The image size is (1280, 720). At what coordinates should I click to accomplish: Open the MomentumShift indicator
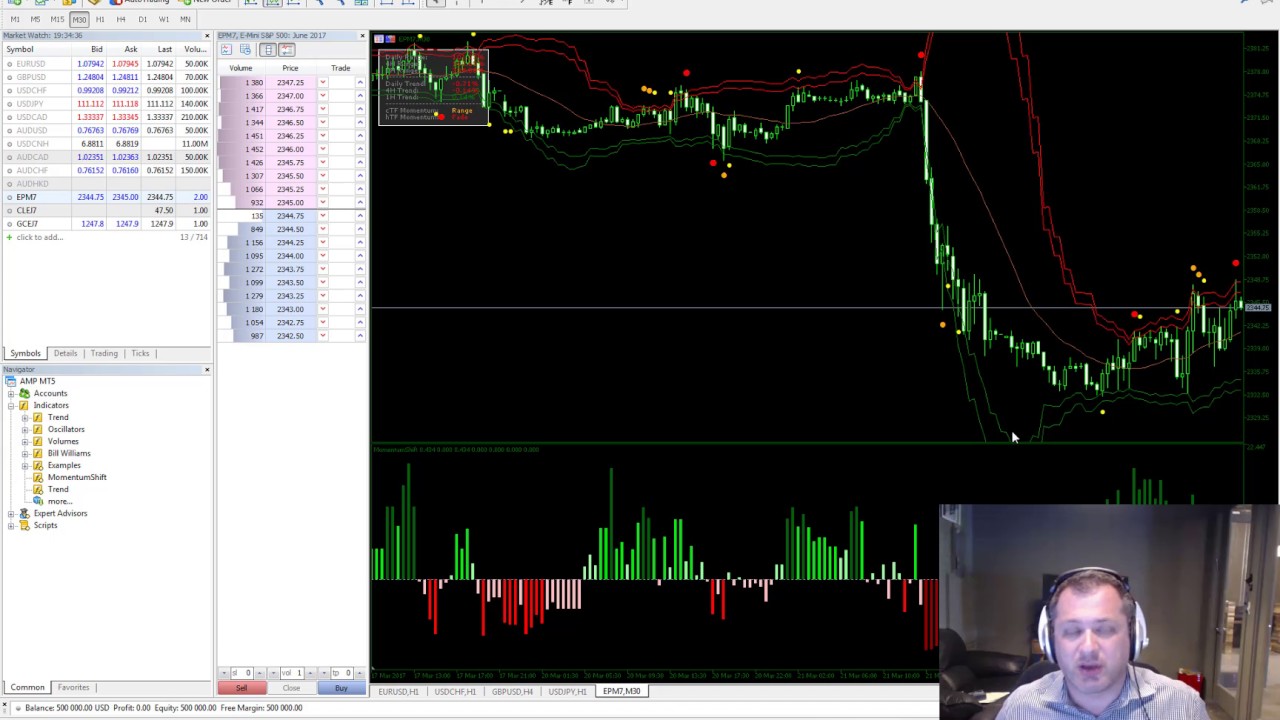click(x=77, y=477)
